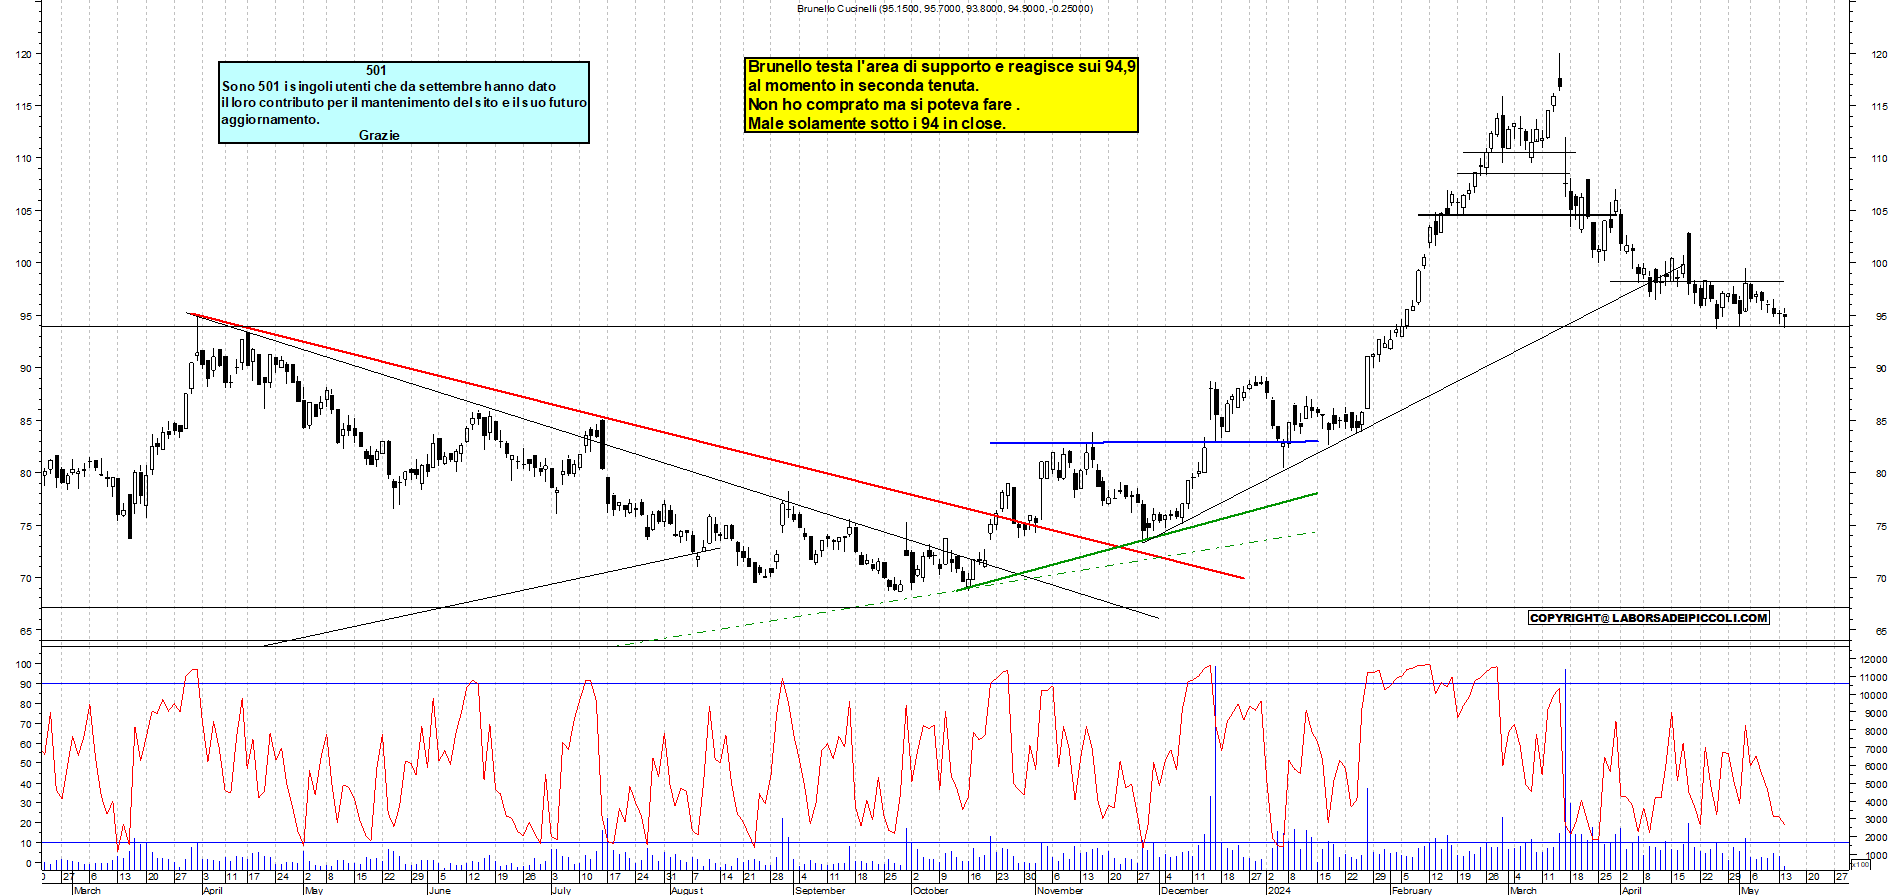The image size is (1890, 895).
Task: Click the 10000 volume axis value
Action: pyautogui.click(x=1873, y=695)
